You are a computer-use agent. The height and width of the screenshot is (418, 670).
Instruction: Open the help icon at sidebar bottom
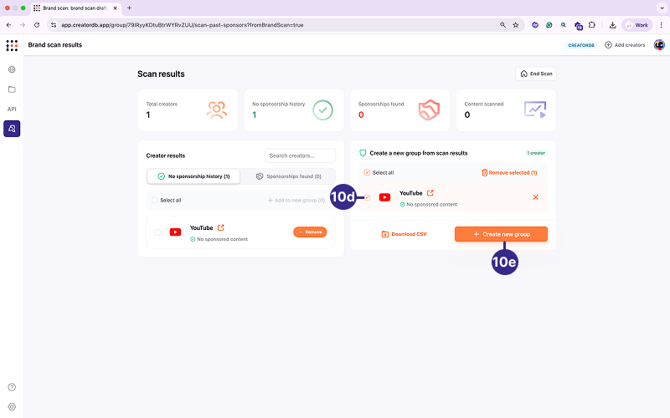pos(12,387)
